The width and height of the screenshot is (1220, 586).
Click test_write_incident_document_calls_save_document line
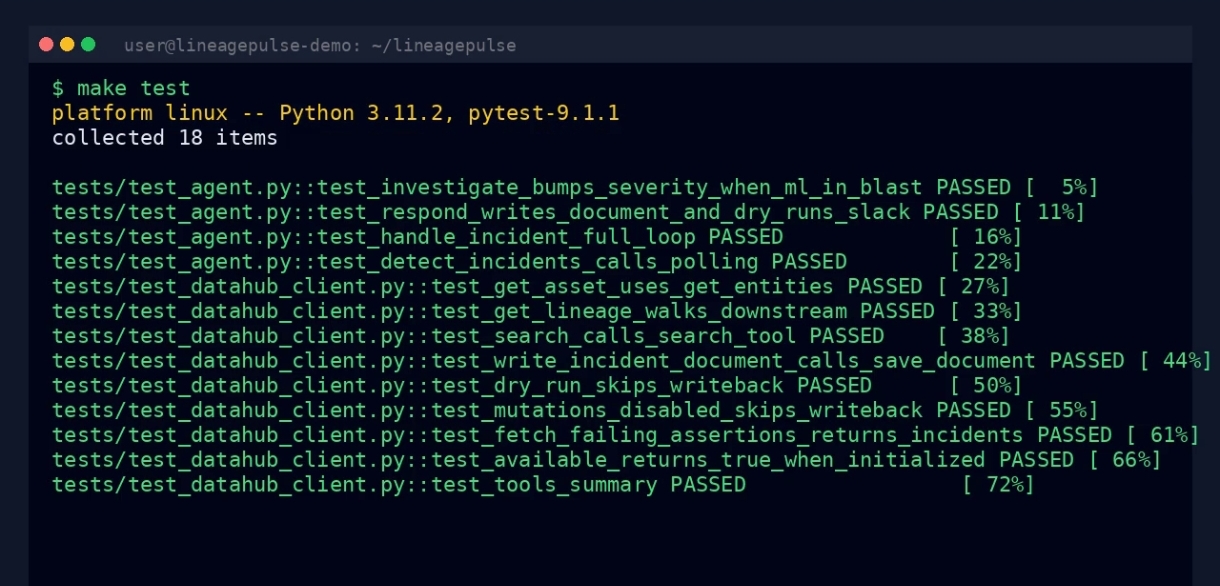pos(632,360)
